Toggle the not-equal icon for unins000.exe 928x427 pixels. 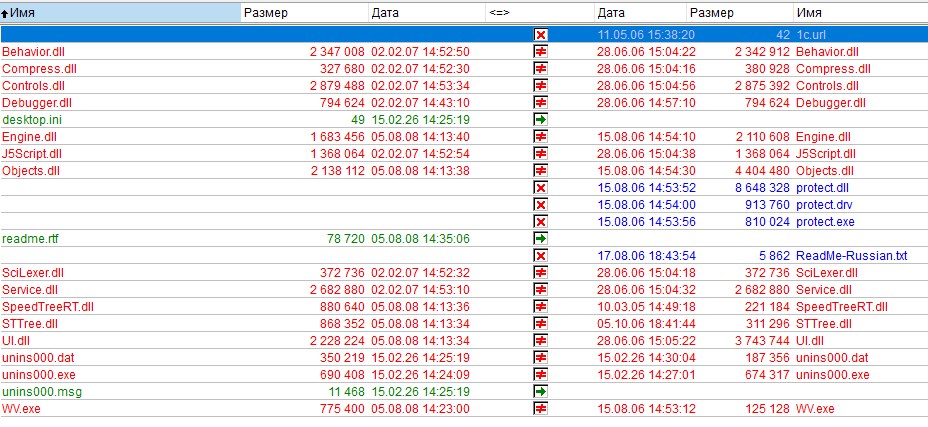click(540, 375)
